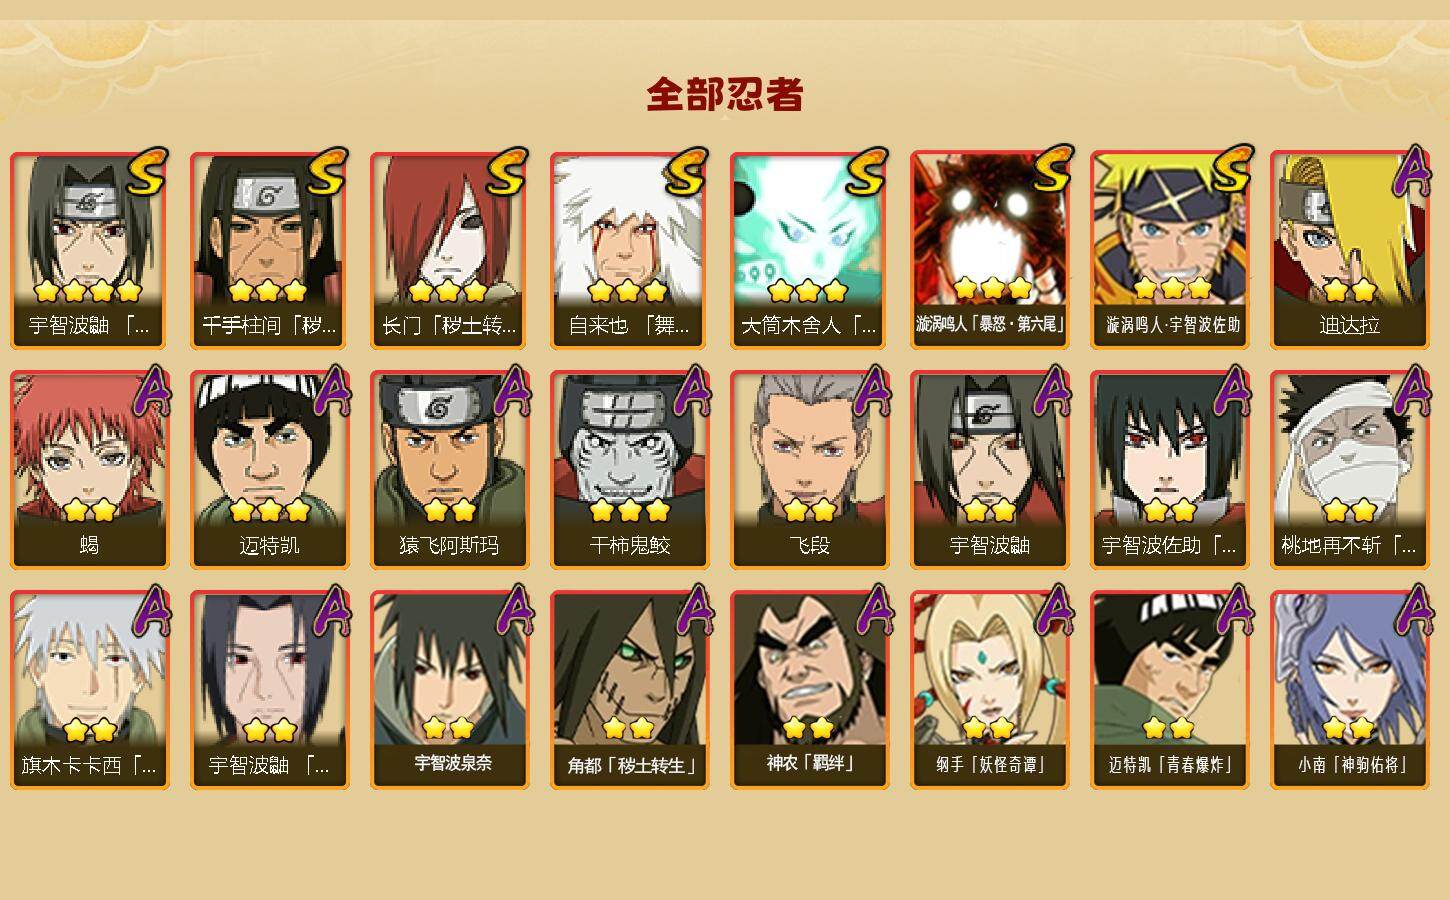Select the 小南「神驹佑将」 card
1450x900 pixels.
coord(1349,690)
